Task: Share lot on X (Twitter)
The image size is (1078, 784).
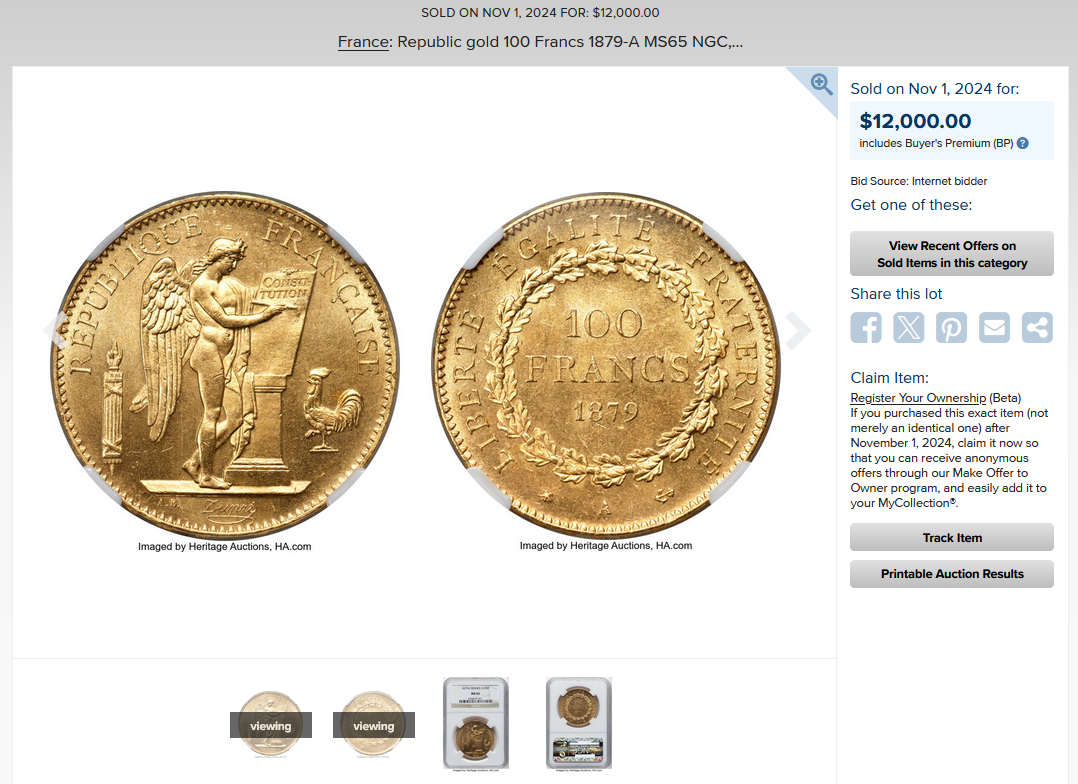Action: (x=909, y=327)
